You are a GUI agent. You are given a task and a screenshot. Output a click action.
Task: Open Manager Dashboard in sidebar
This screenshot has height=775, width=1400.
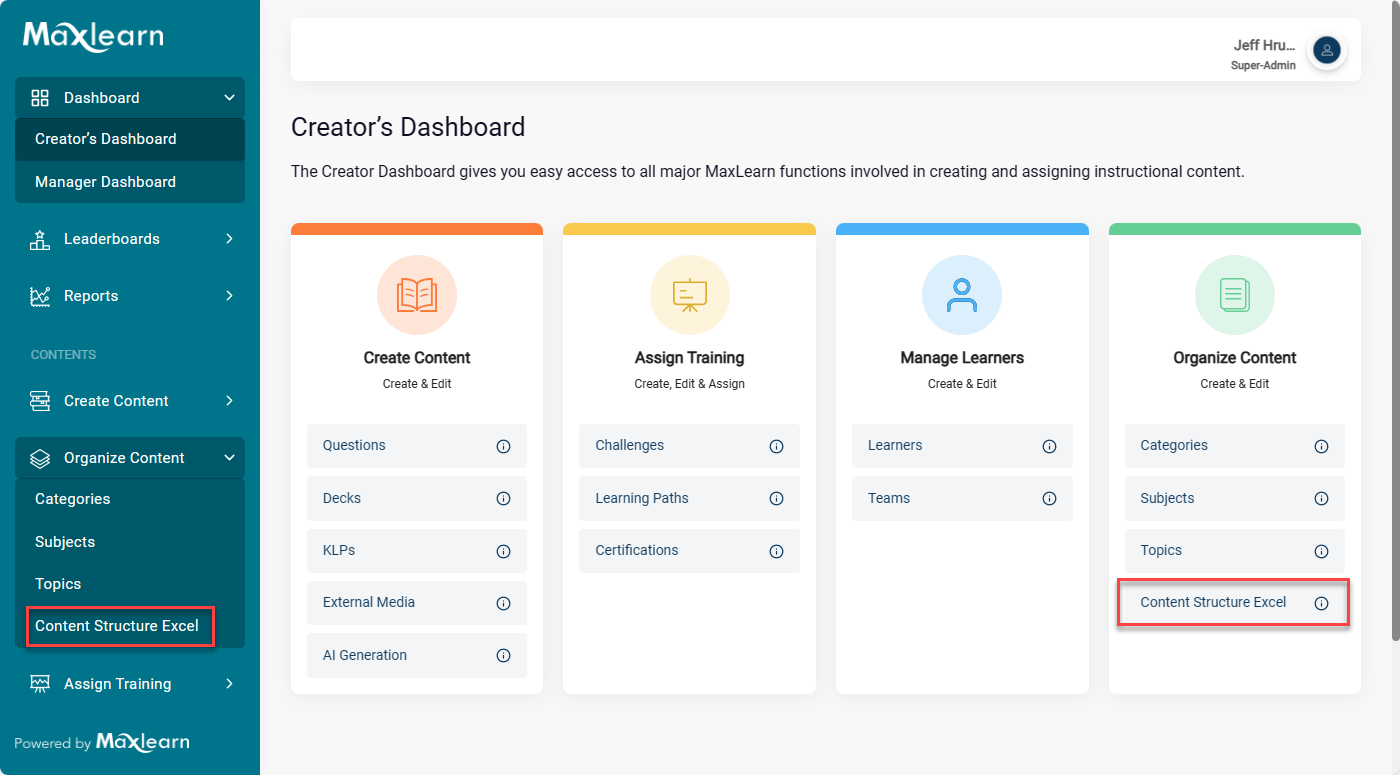click(130, 182)
